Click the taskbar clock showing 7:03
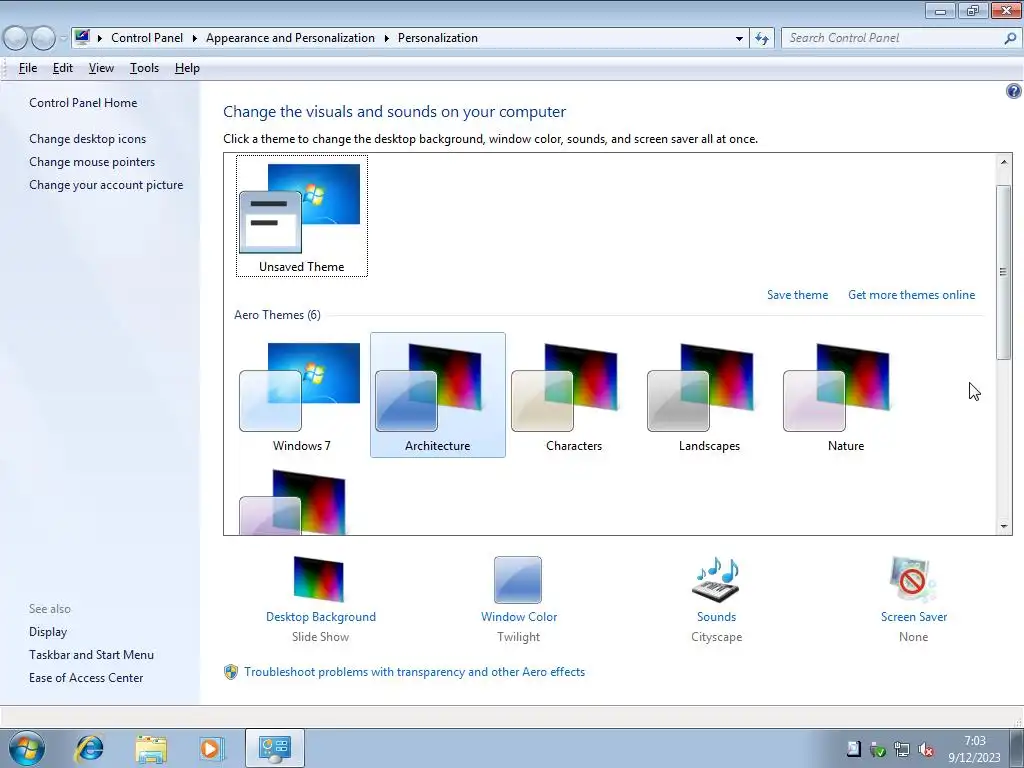This screenshot has width=1024, height=768. tap(974, 749)
